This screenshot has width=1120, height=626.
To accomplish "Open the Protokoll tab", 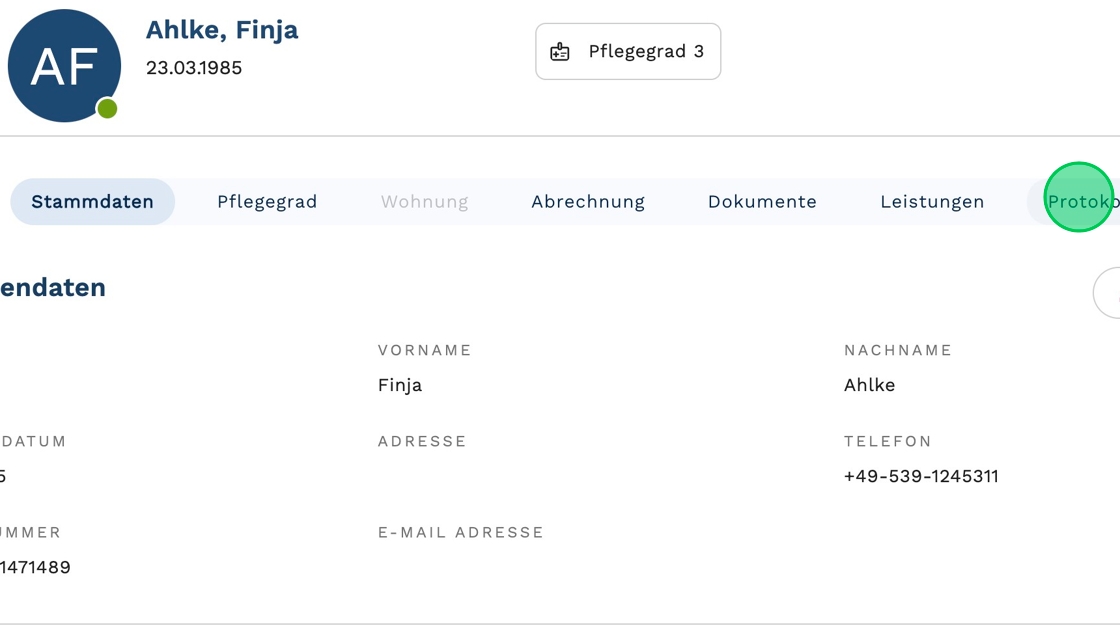I will pyautogui.click(x=1080, y=202).
